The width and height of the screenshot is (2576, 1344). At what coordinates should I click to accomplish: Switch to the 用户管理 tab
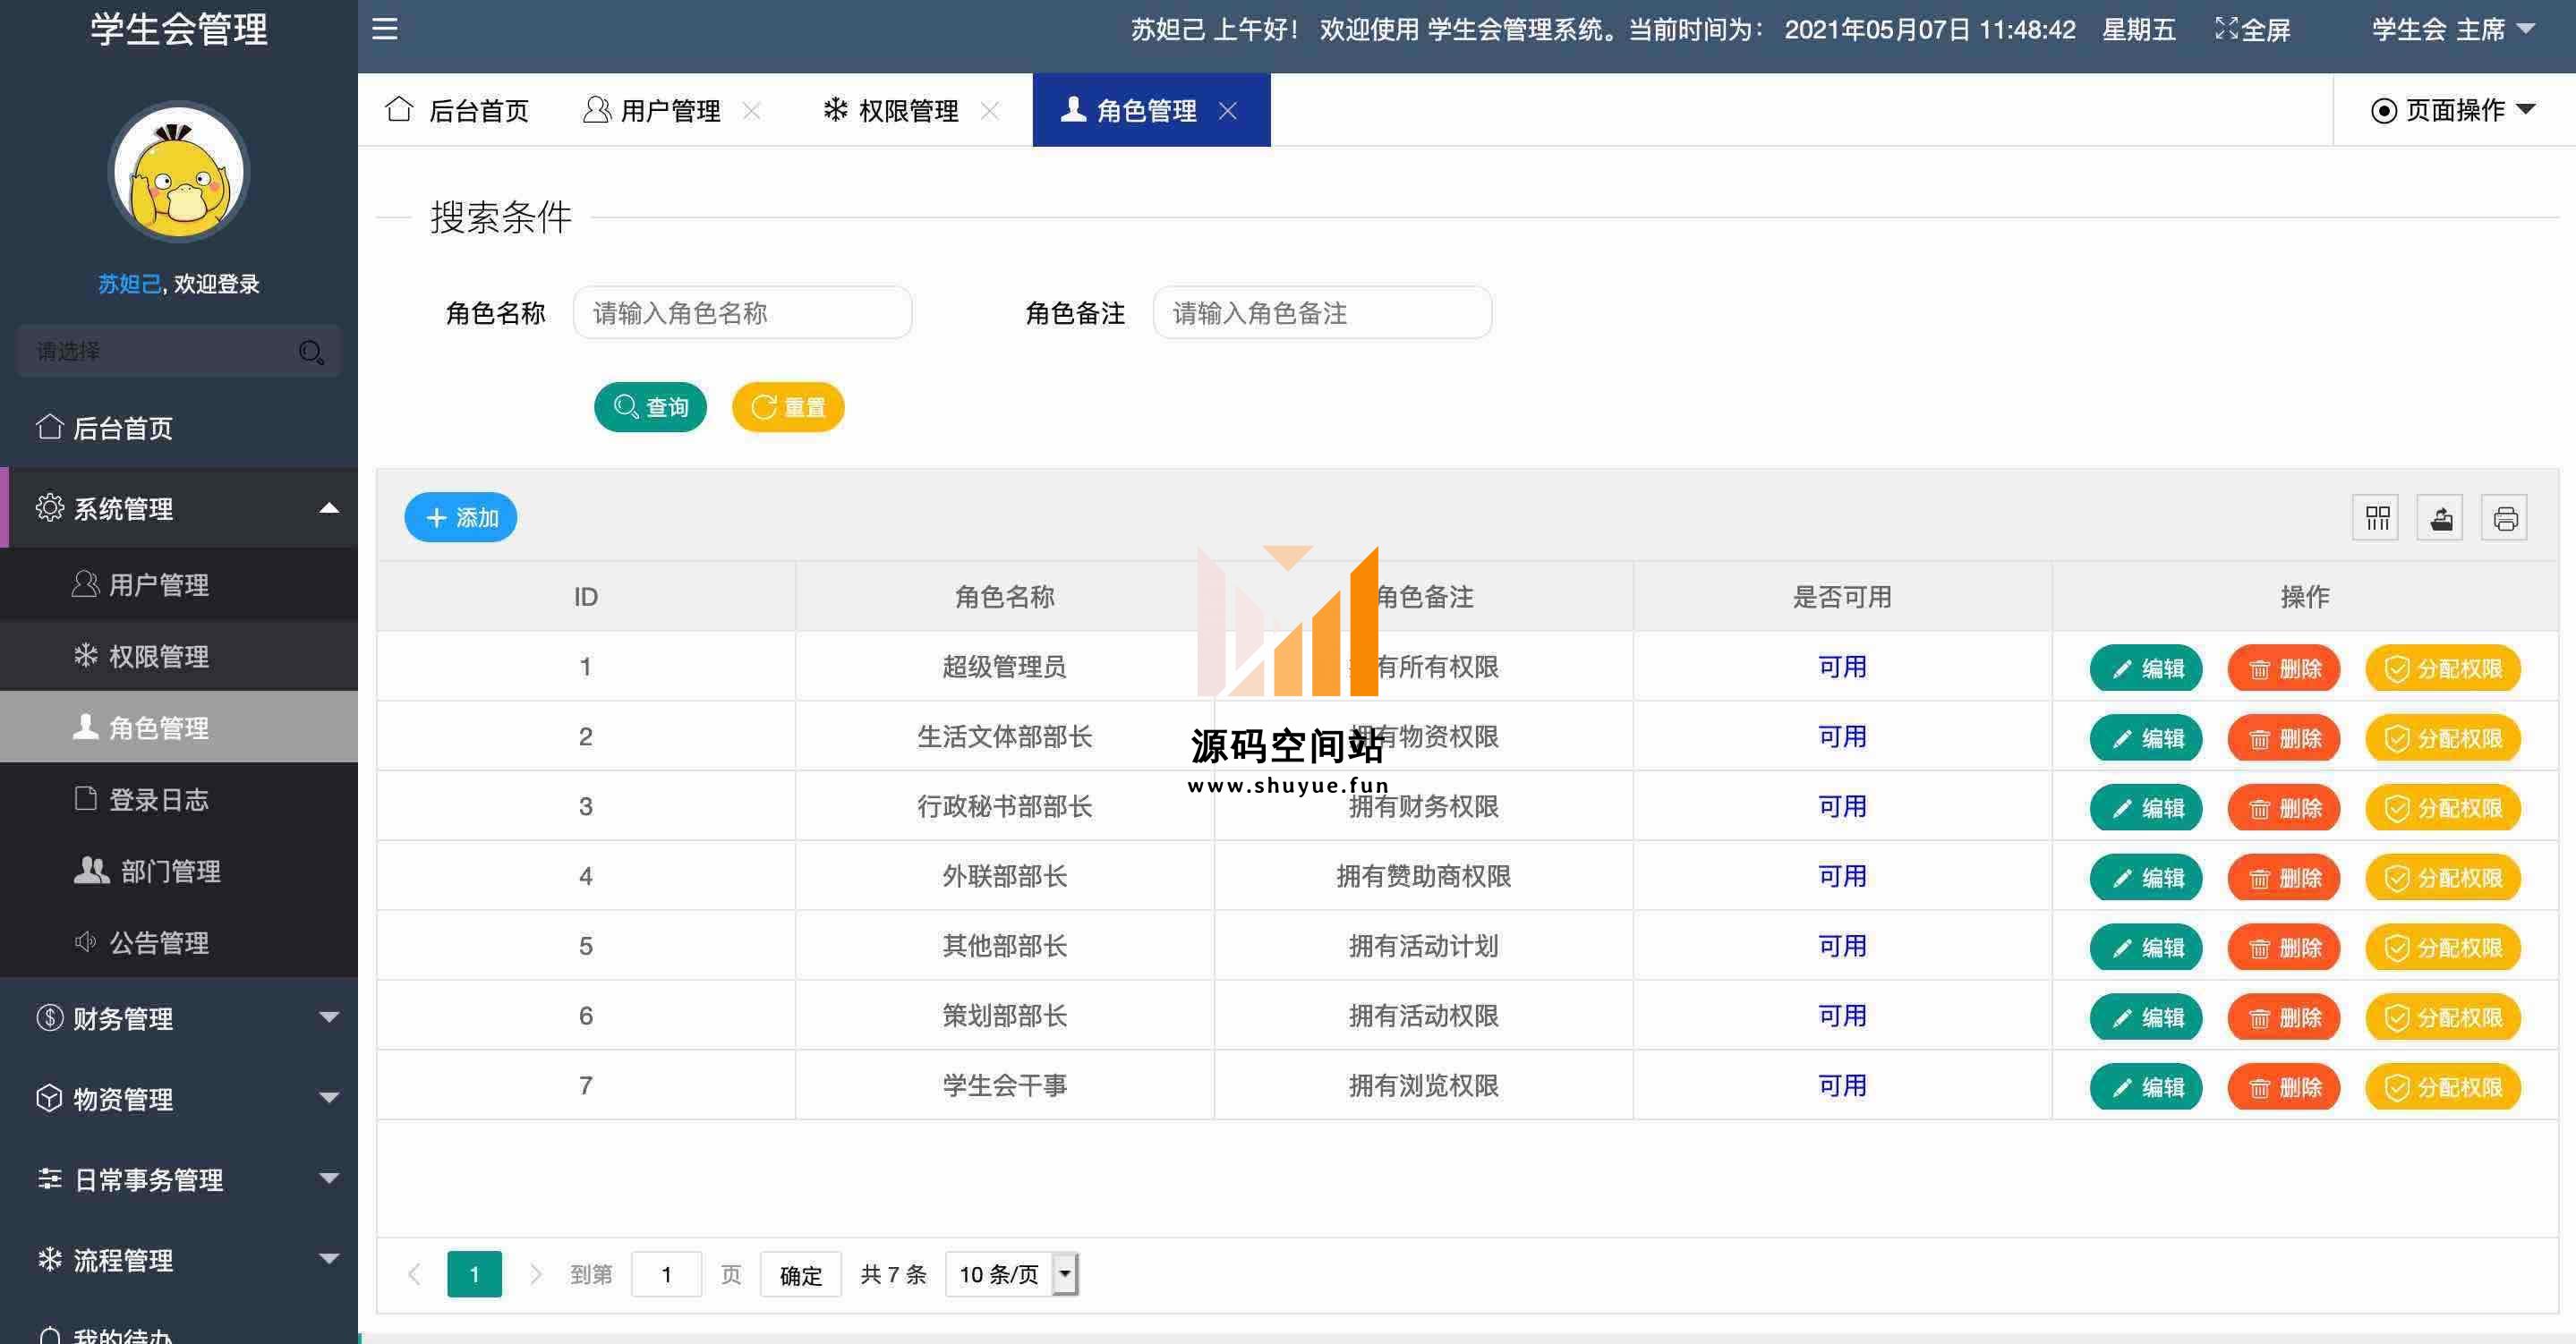point(670,110)
